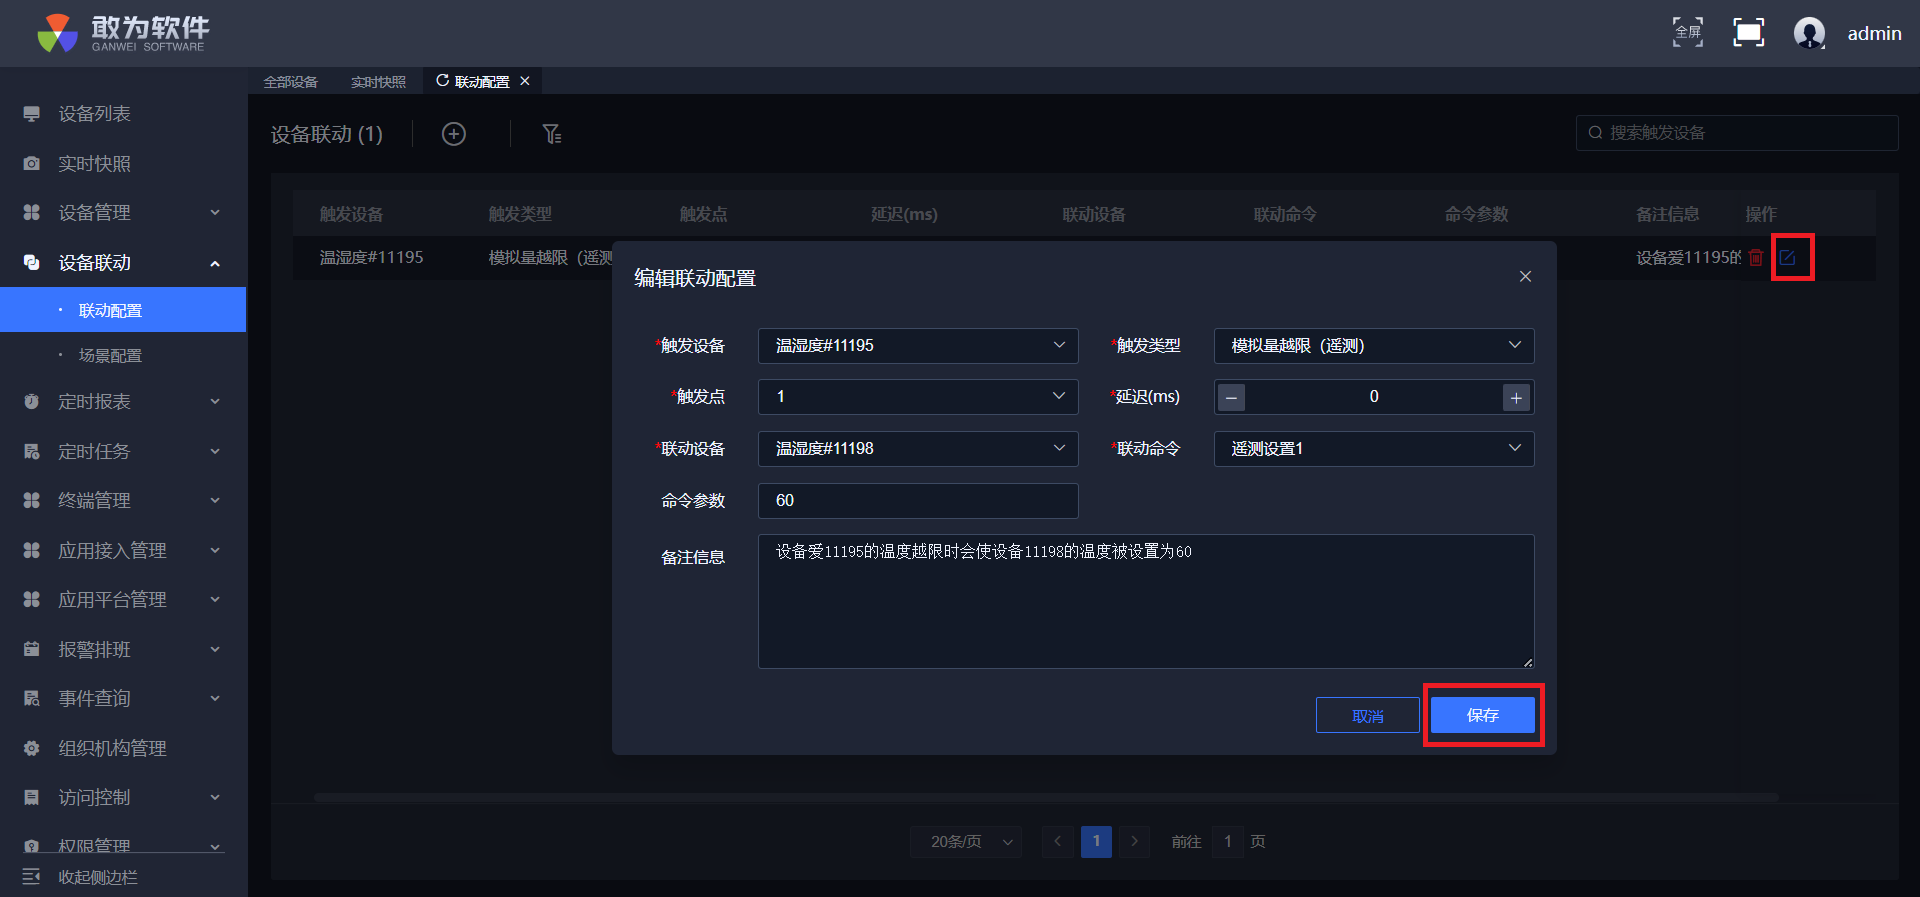
Task: Delete linkage row with trash icon
Action: pos(1755,258)
